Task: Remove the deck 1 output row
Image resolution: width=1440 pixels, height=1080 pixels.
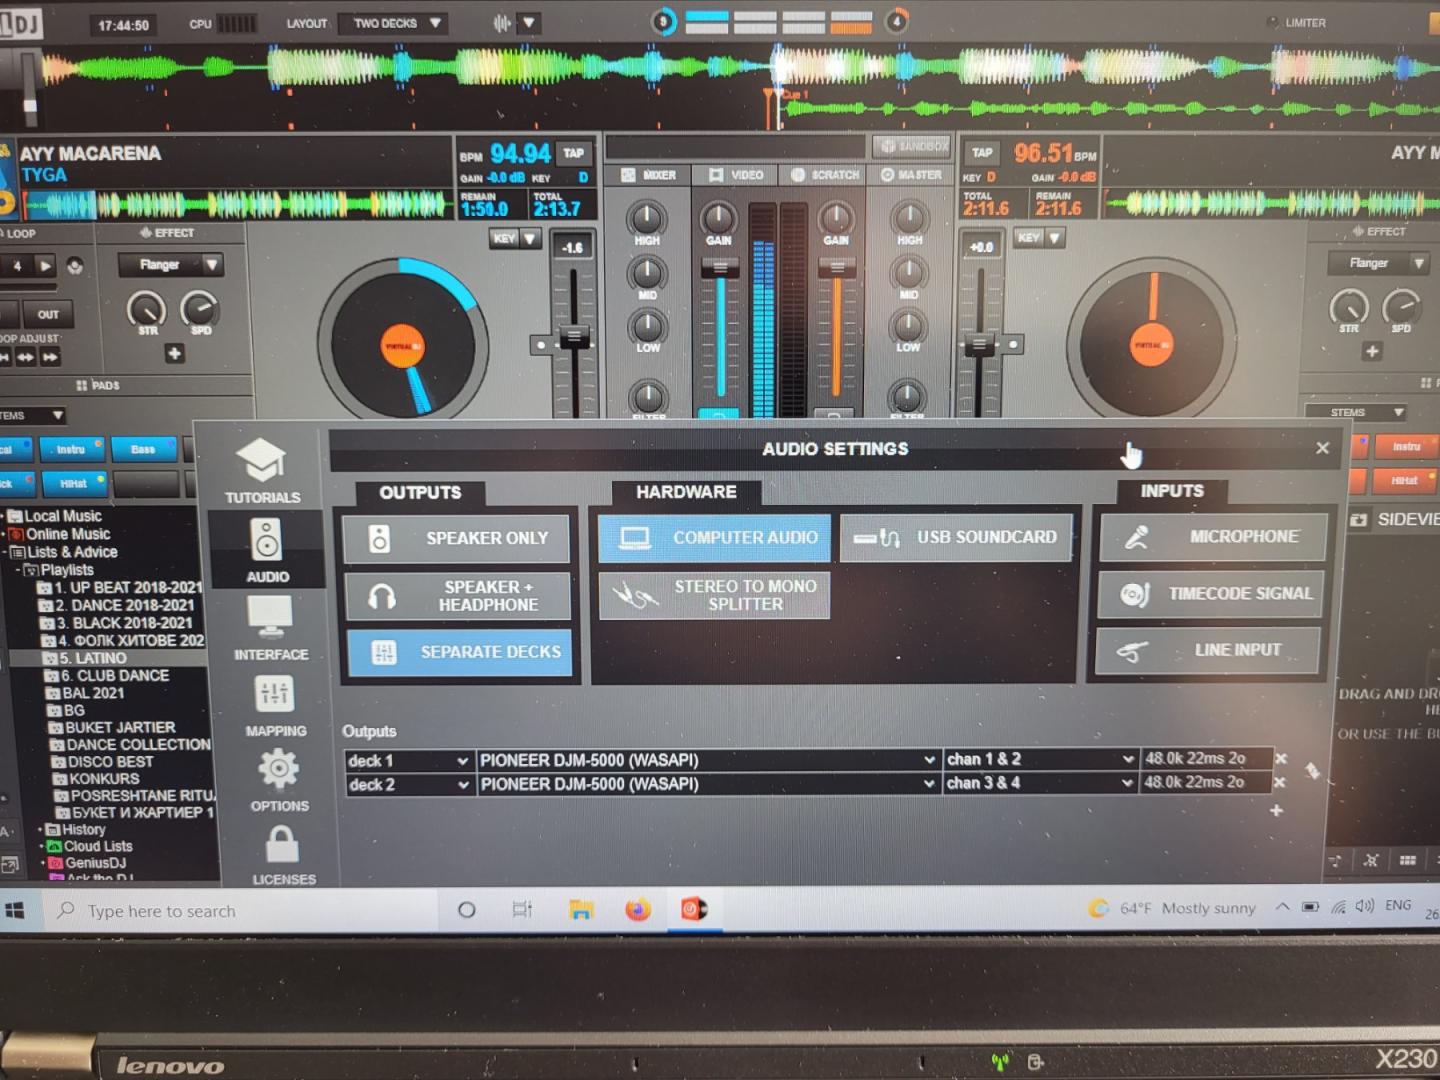Action: 1281,759
